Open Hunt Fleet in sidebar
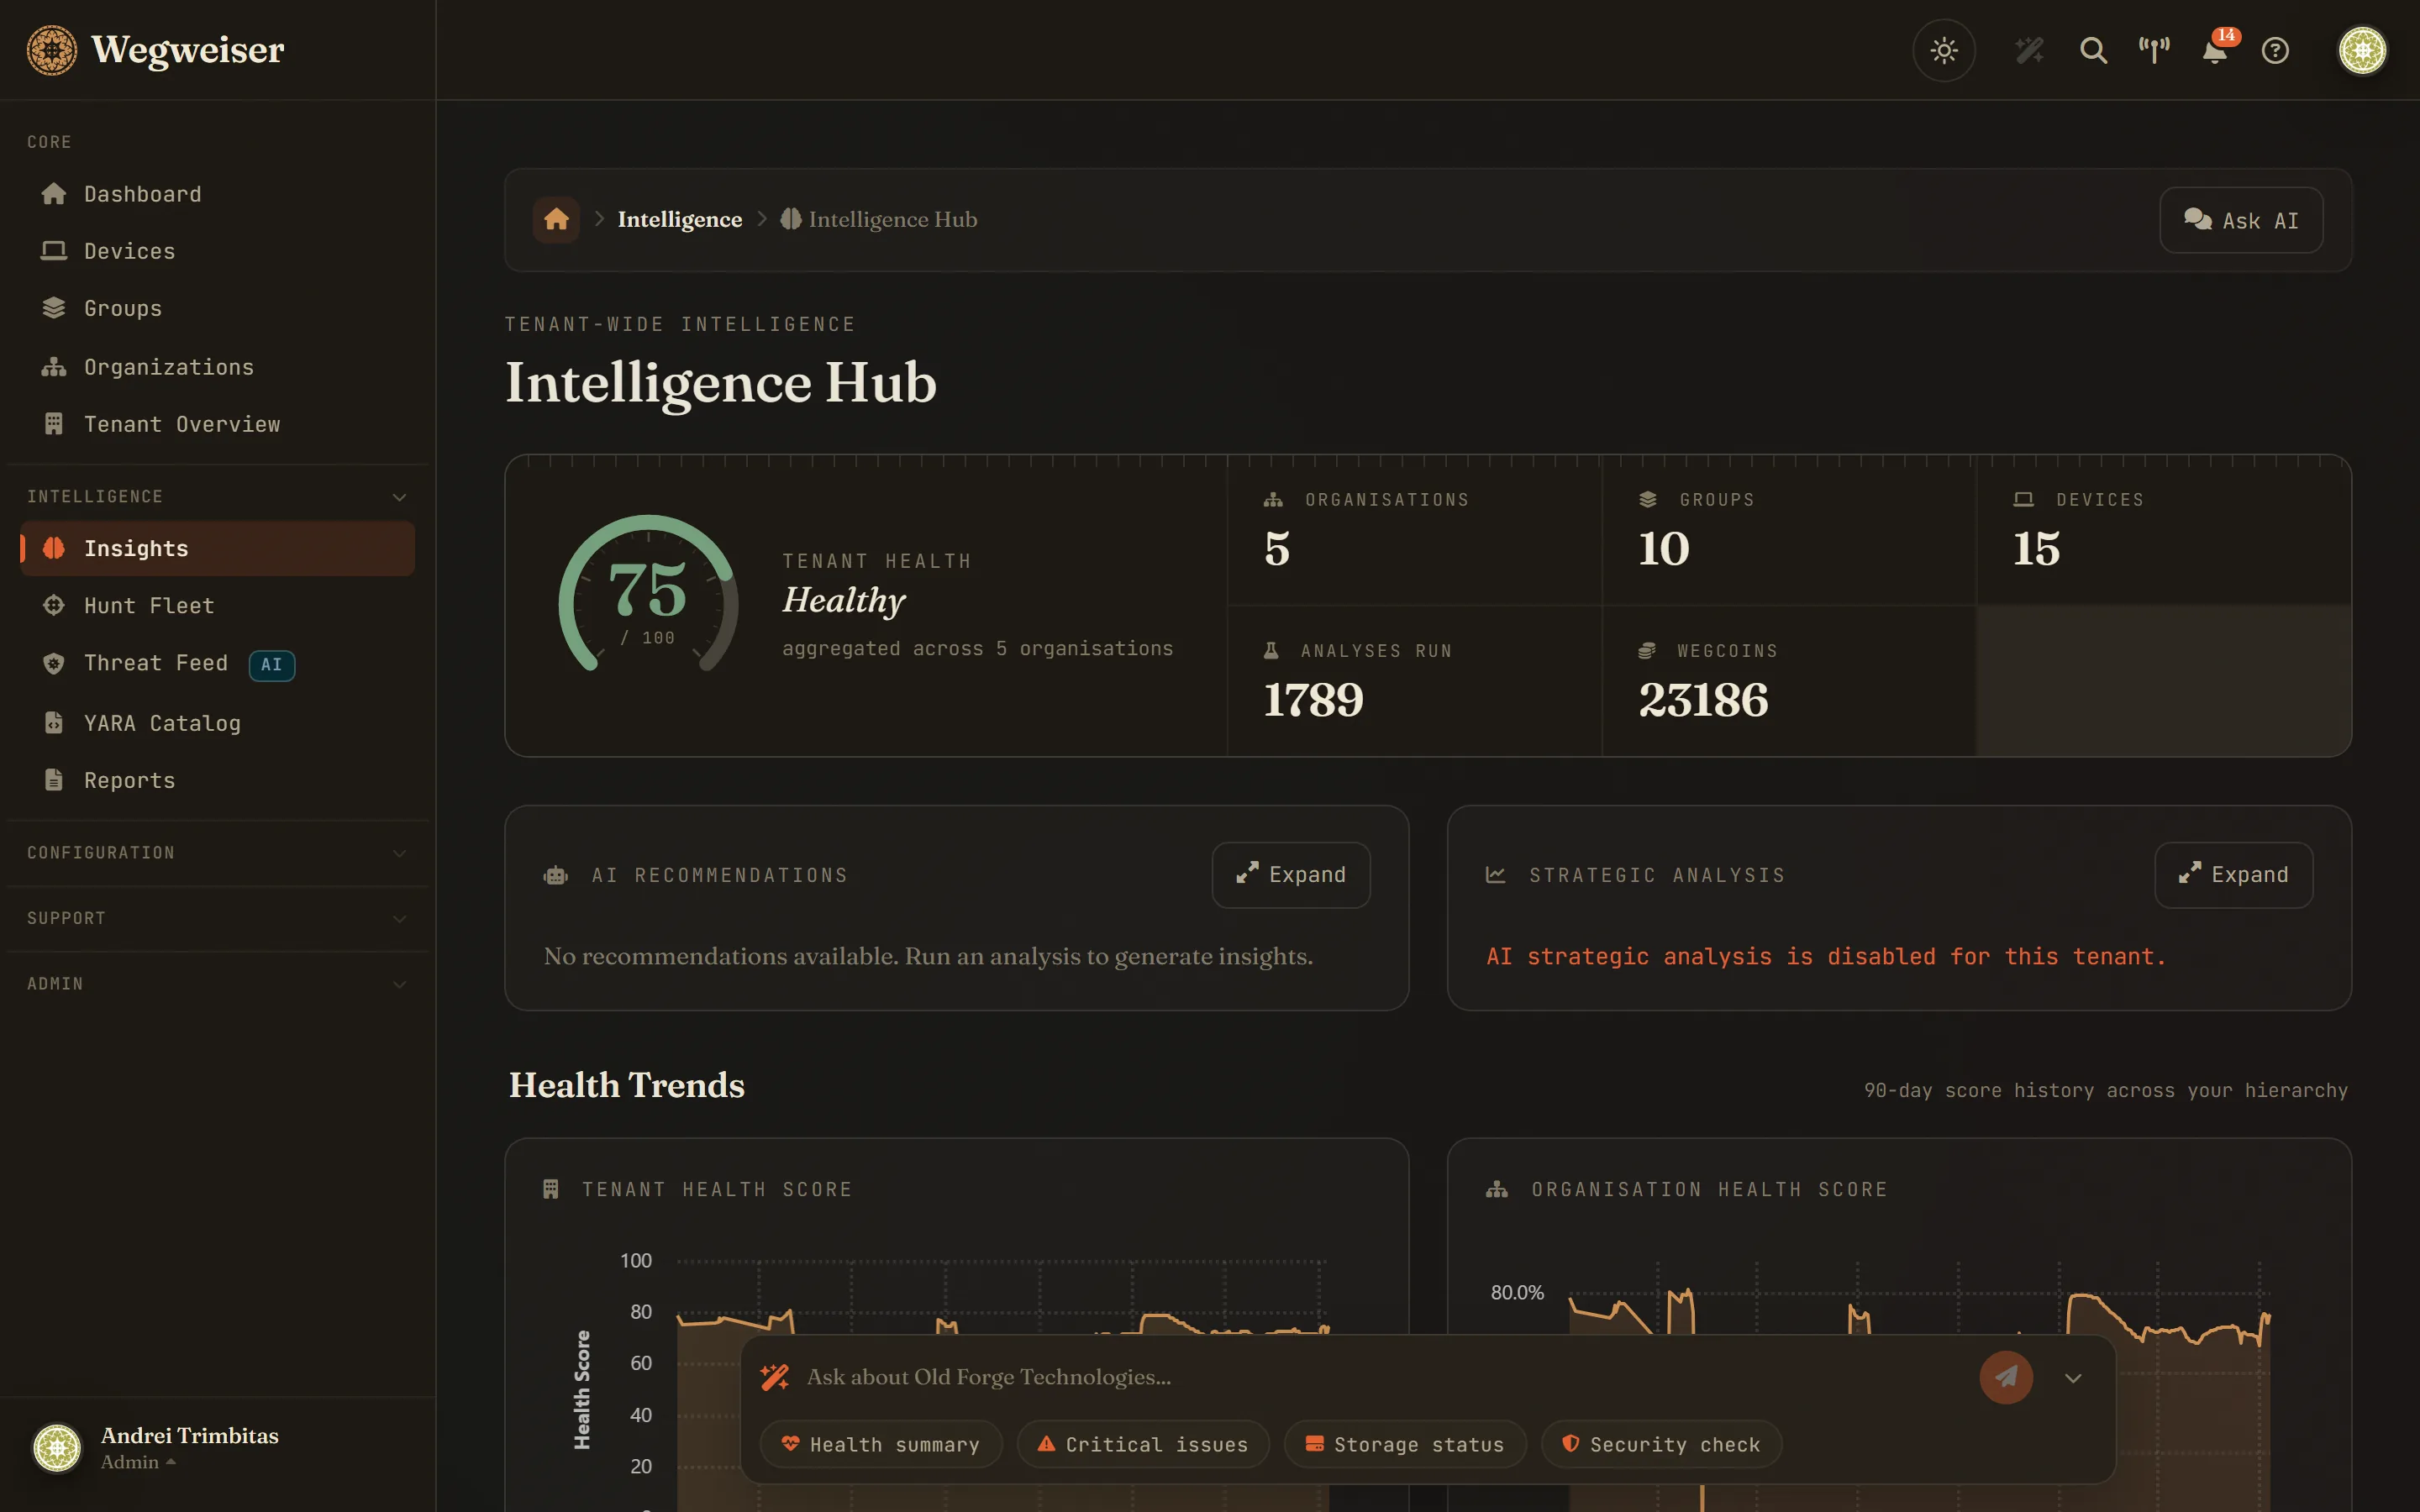 [218, 606]
